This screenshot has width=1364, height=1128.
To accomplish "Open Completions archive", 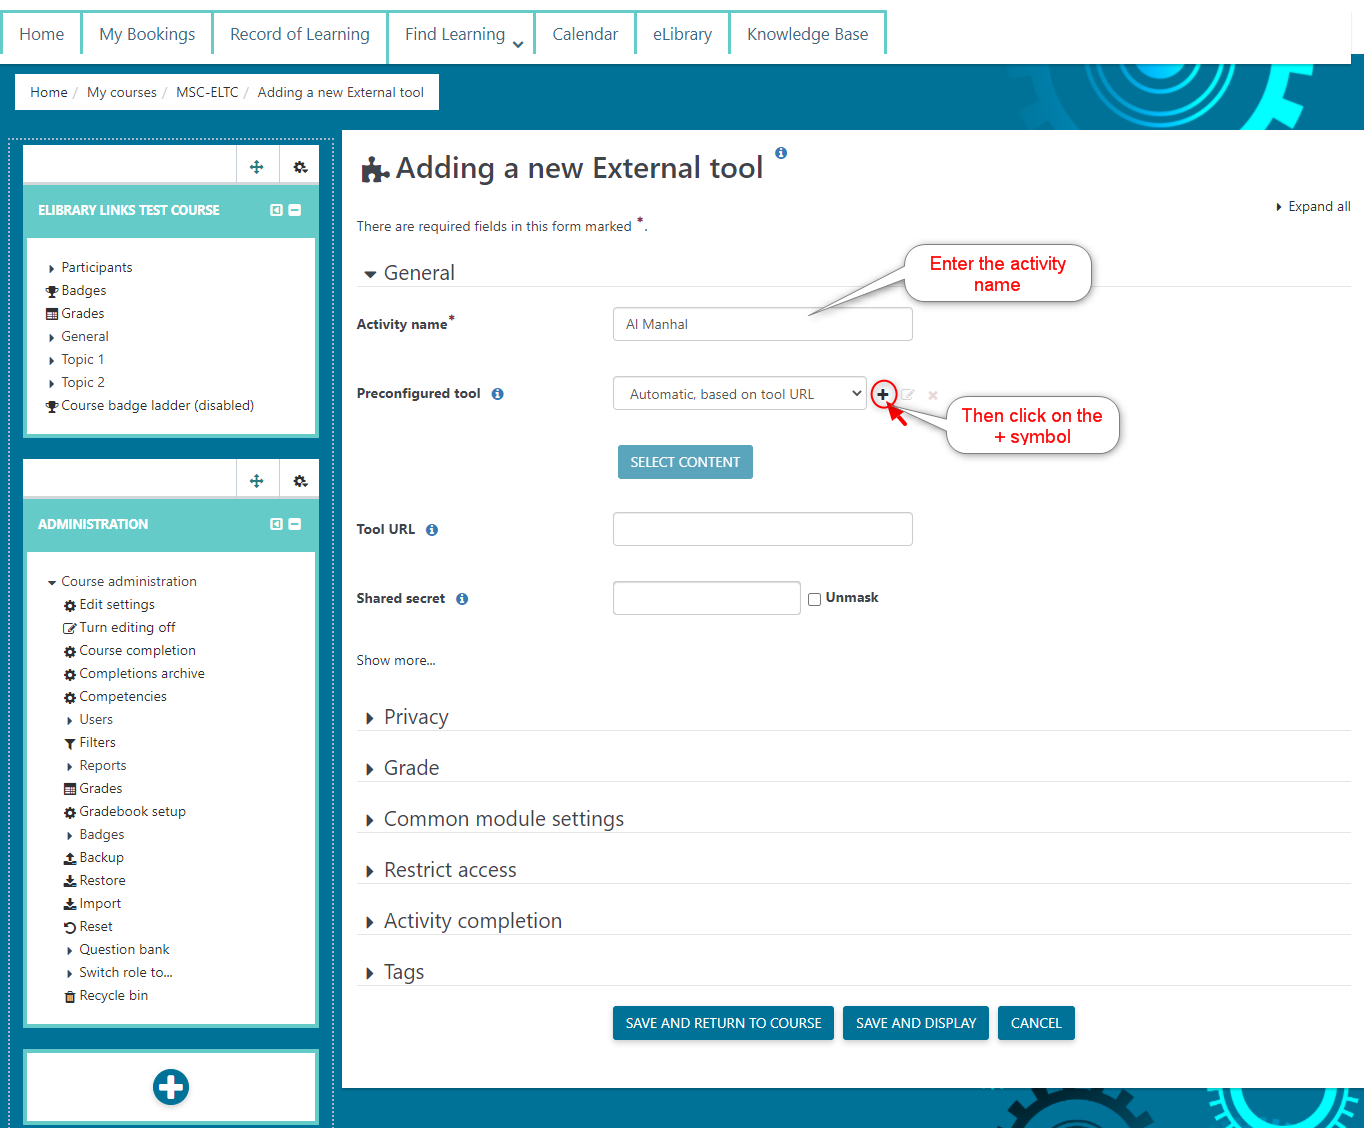I will pyautogui.click(x=134, y=674).
